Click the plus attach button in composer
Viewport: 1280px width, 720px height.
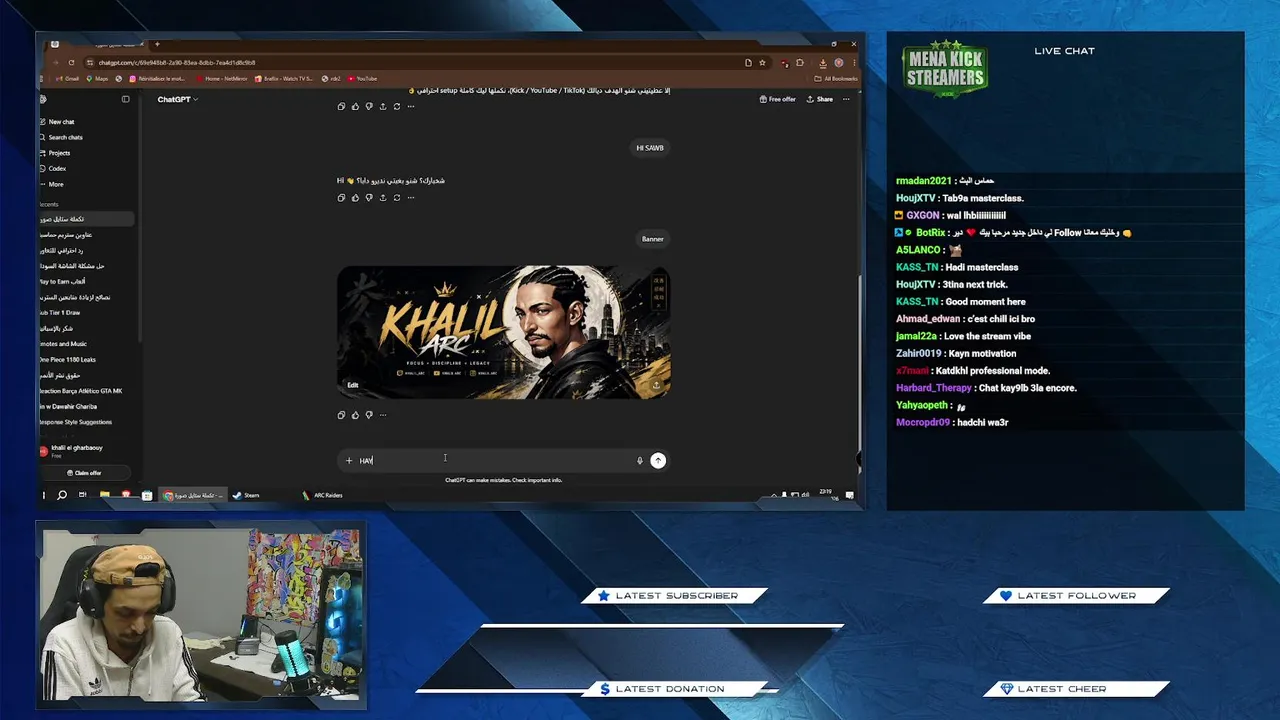[349, 461]
